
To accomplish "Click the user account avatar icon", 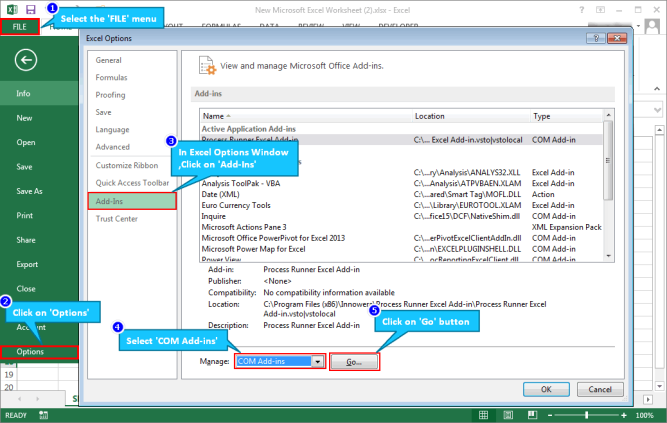I will [652, 26].
